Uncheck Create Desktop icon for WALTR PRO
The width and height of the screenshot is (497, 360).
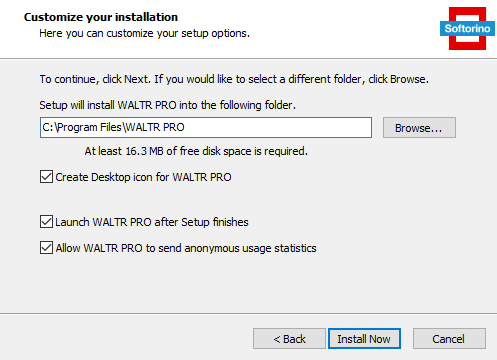coord(46,177)
